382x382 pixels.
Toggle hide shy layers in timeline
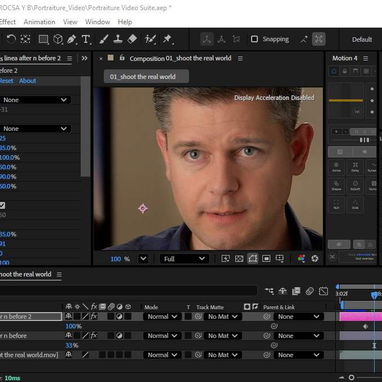[282, 291]
